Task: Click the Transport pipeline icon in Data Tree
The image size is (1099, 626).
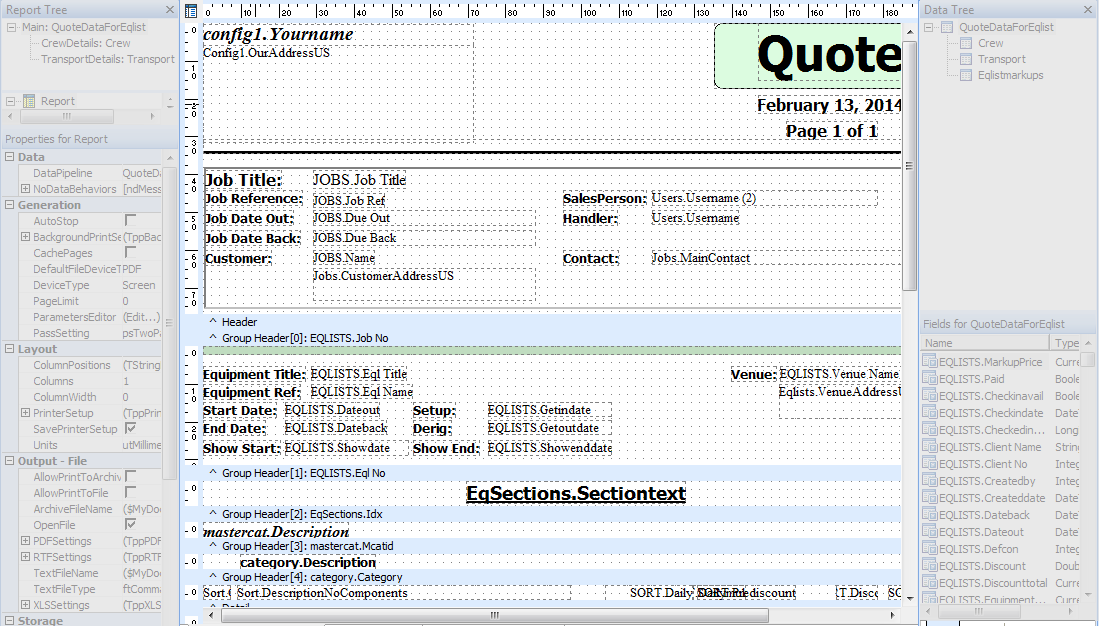Action: click(965, 59)
